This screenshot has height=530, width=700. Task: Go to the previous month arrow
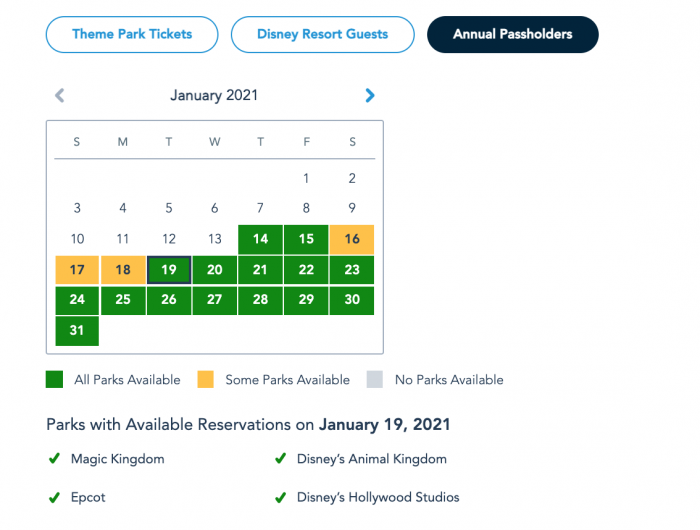(x=59, y=96)
